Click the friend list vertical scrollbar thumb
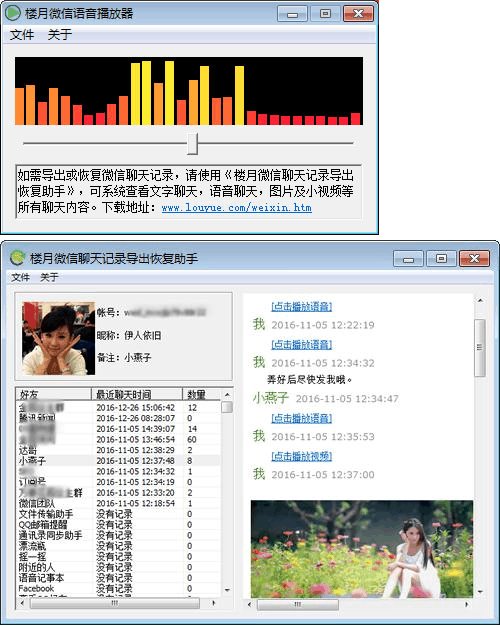Screen dimensions: 500x630 point(227,407)
